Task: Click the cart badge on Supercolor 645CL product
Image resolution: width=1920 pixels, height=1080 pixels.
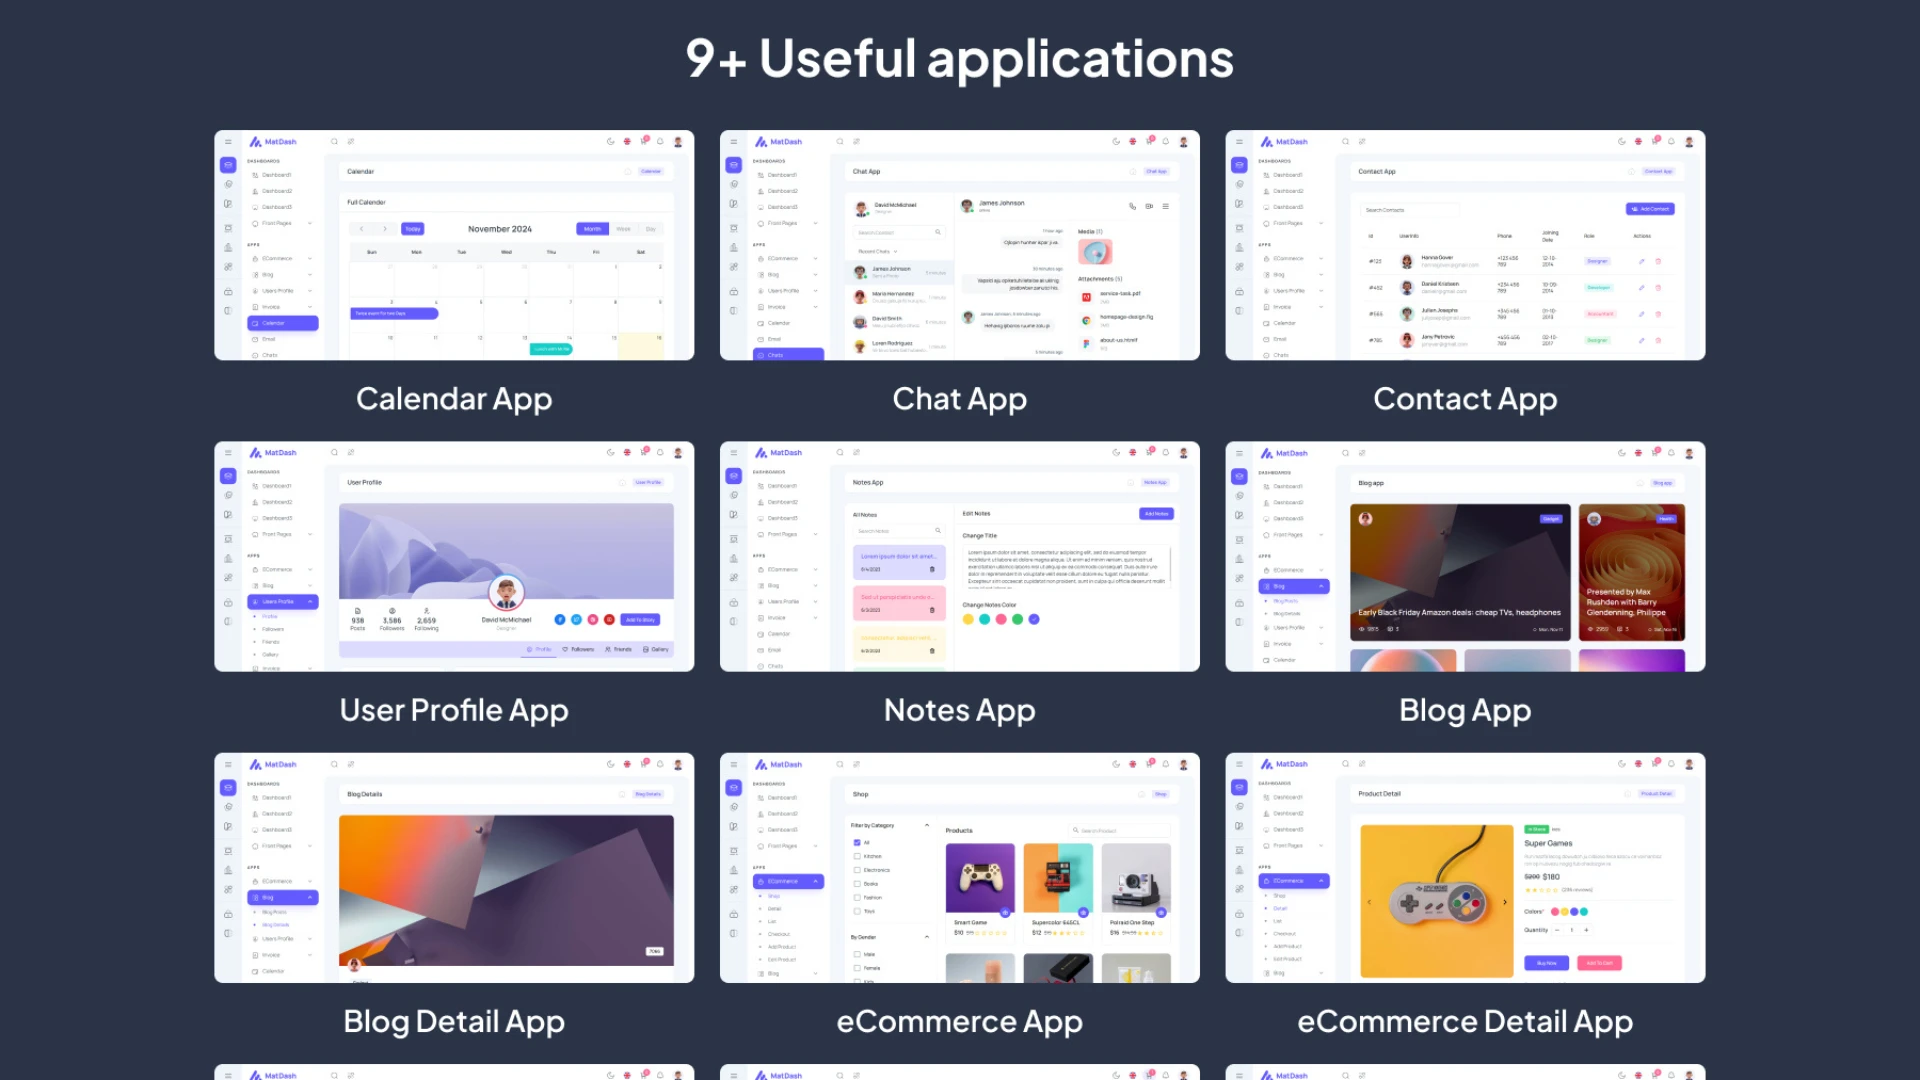Action: click(1084, 912)
